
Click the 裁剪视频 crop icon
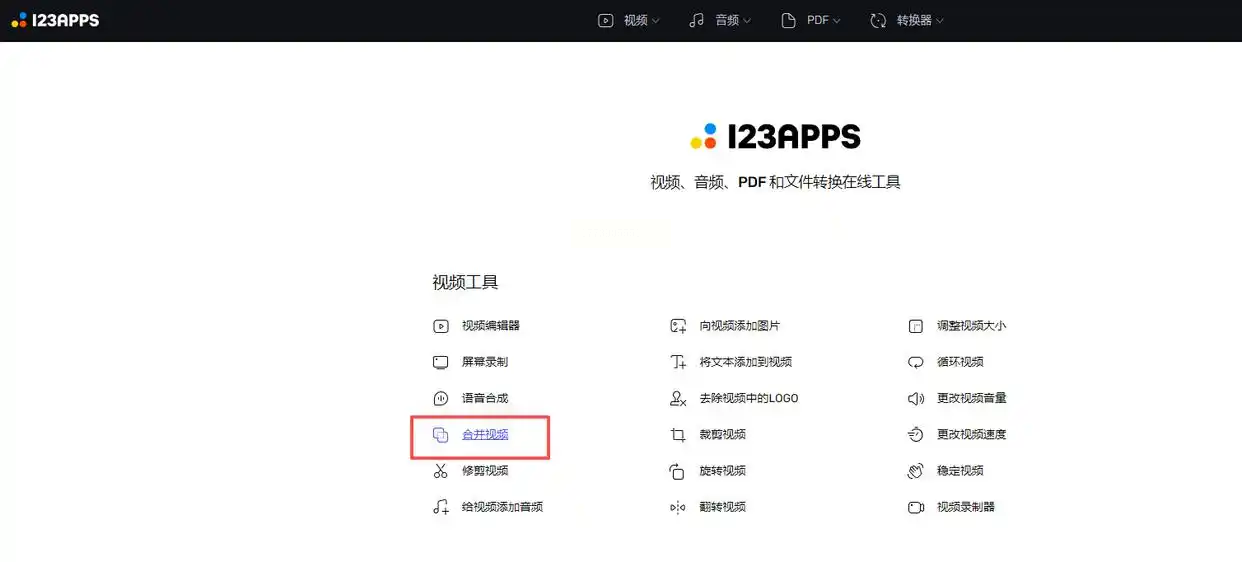678,435
